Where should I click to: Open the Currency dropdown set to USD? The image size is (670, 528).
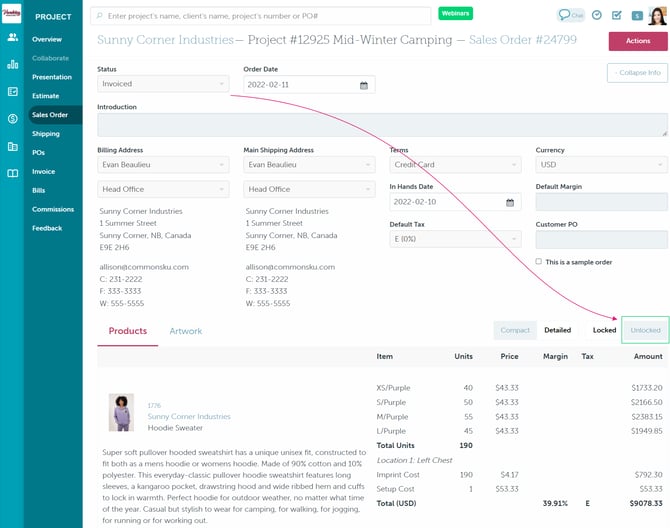click(601, 163)
